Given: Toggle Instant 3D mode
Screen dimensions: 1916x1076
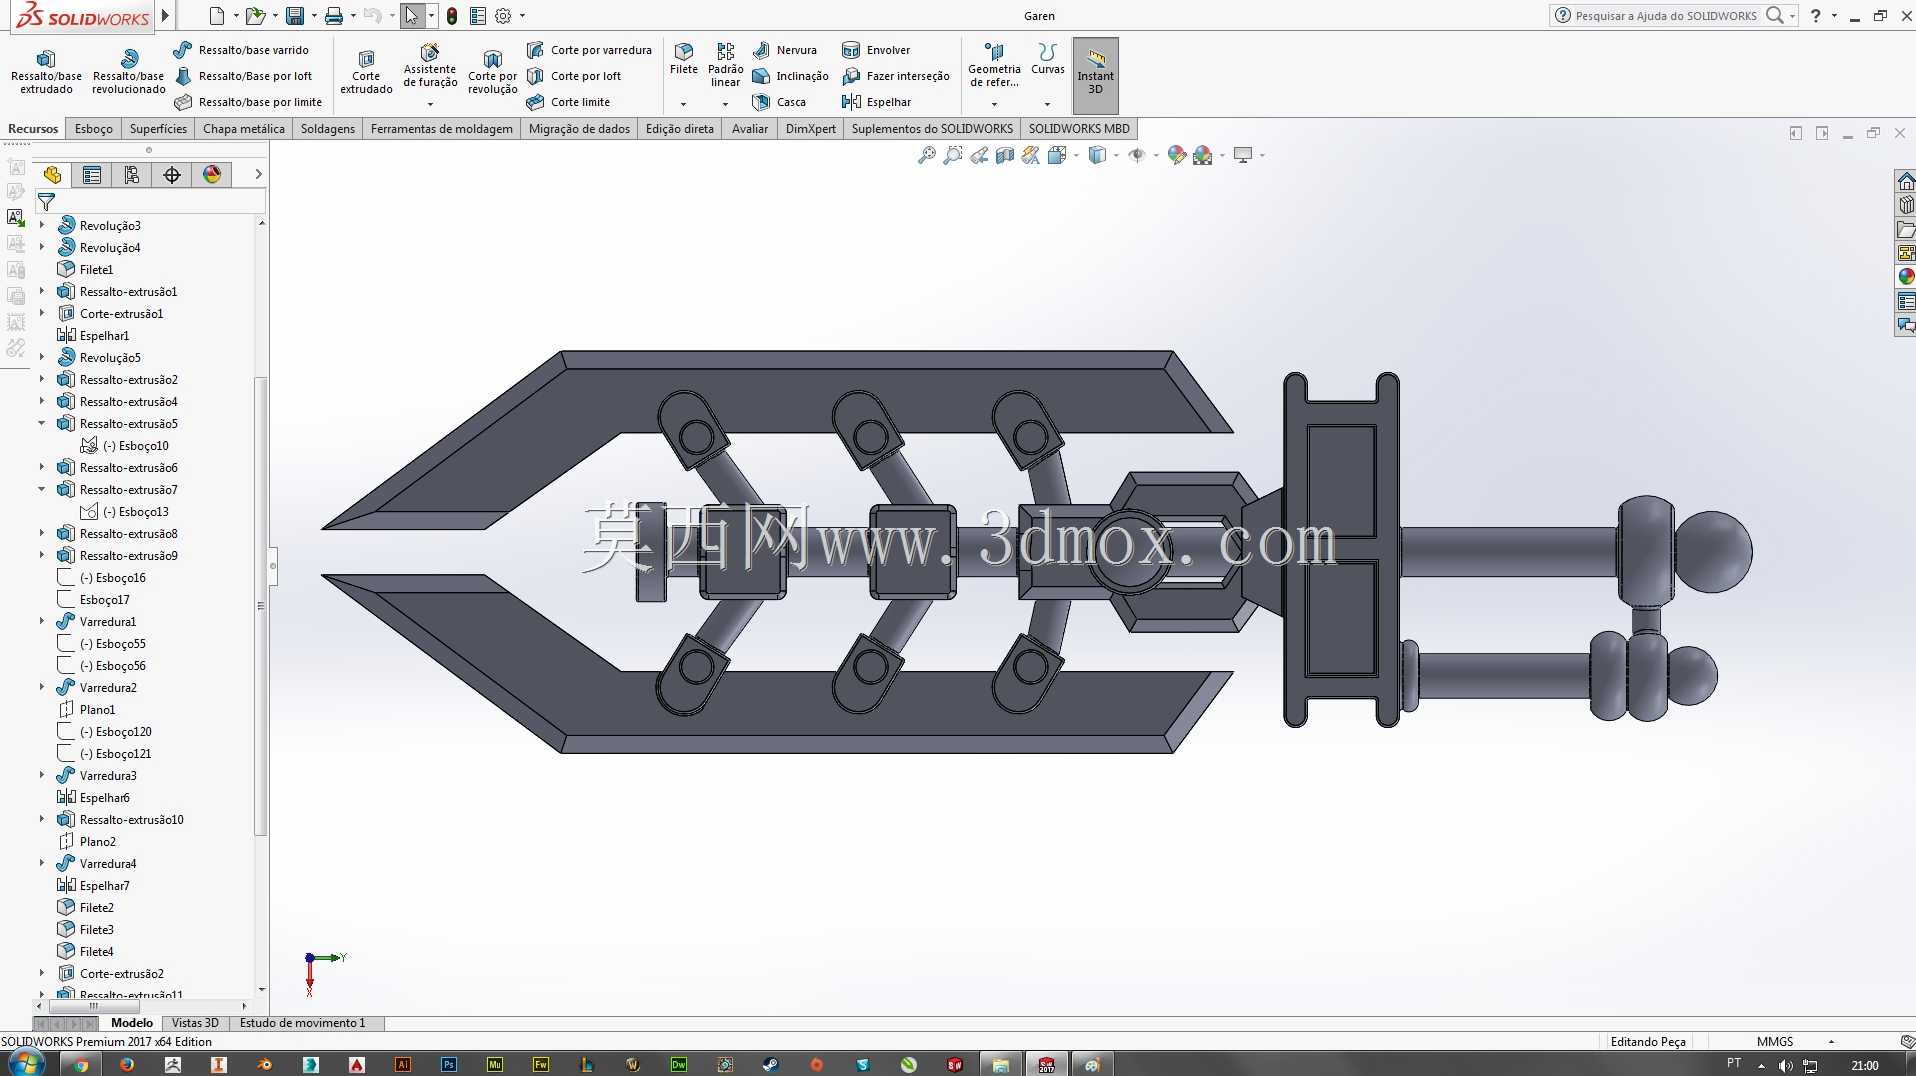Looking at the screenshot, I should [x=1095, y=75].
